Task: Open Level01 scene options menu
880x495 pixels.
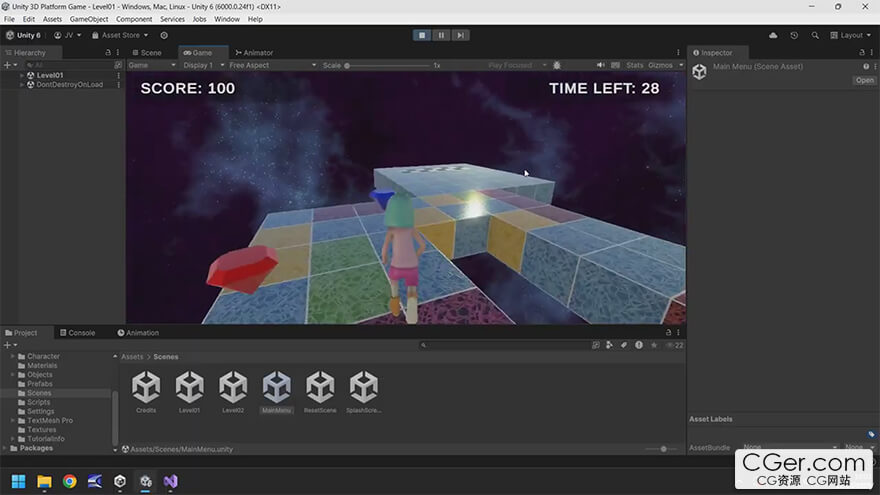Action: point(118,75)
